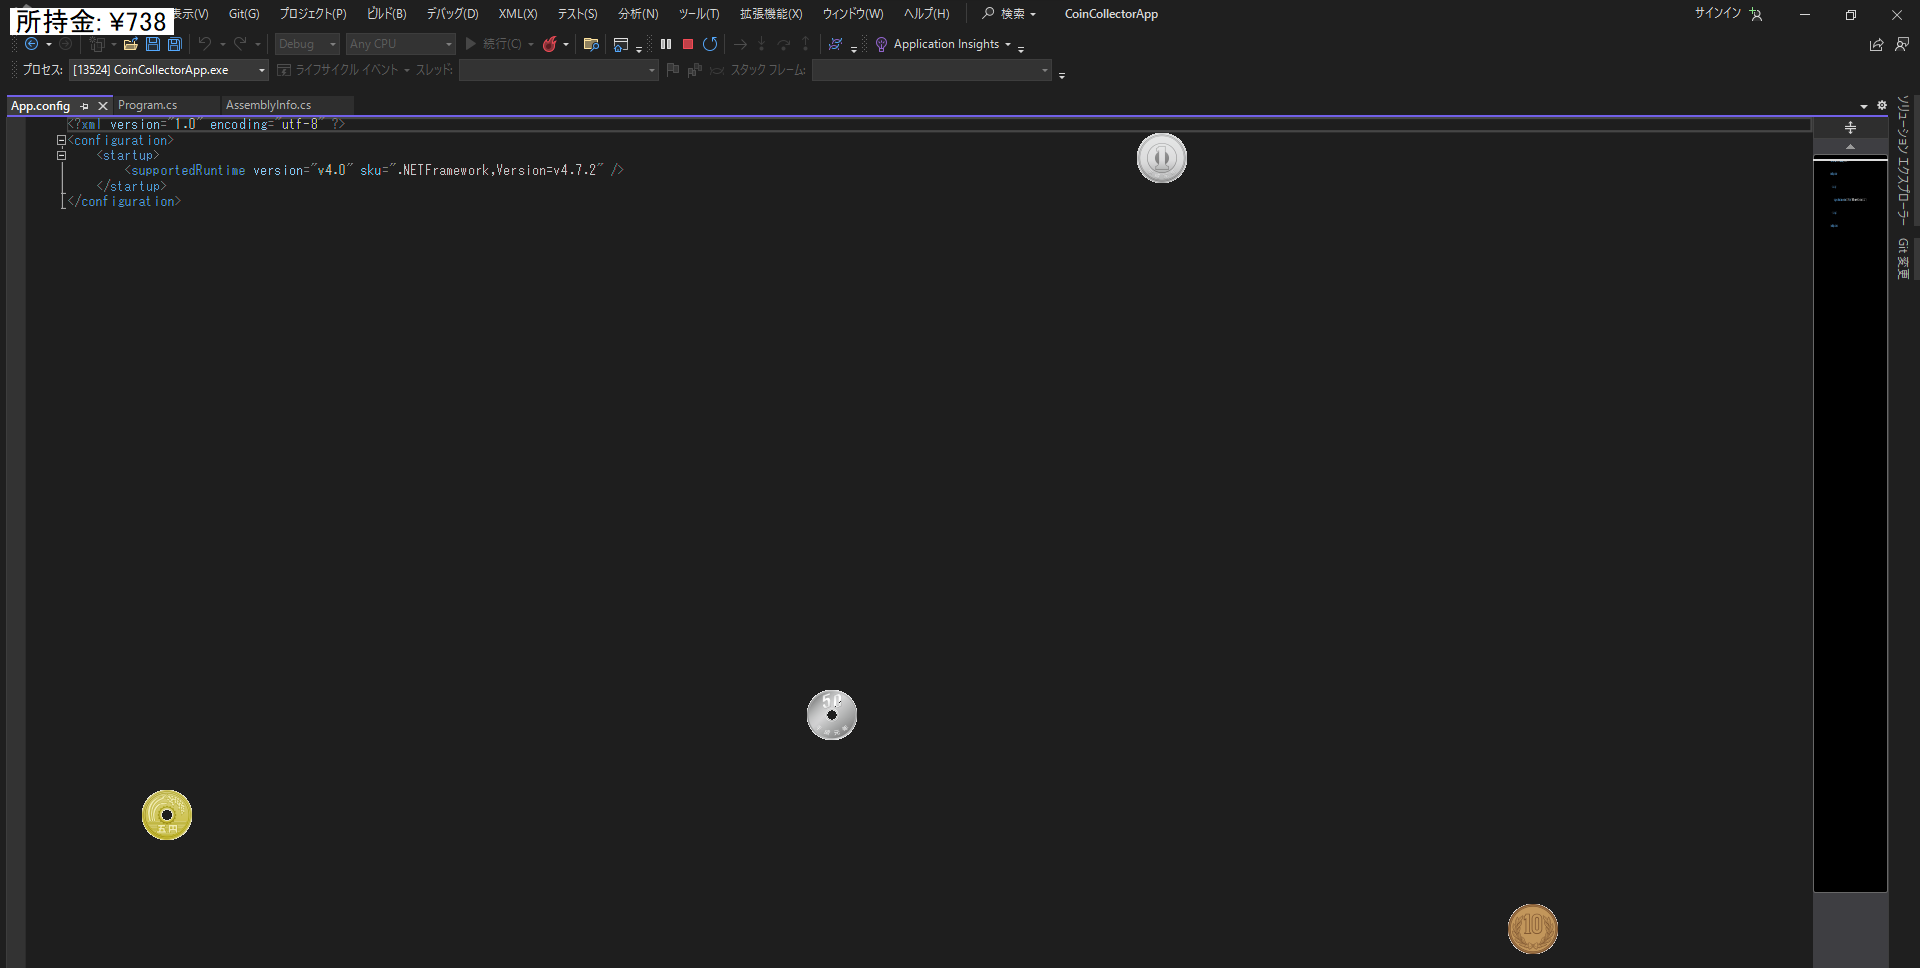Click the pin icon on App.config tab
The image size is (1920, 968).
click(84, 106)
